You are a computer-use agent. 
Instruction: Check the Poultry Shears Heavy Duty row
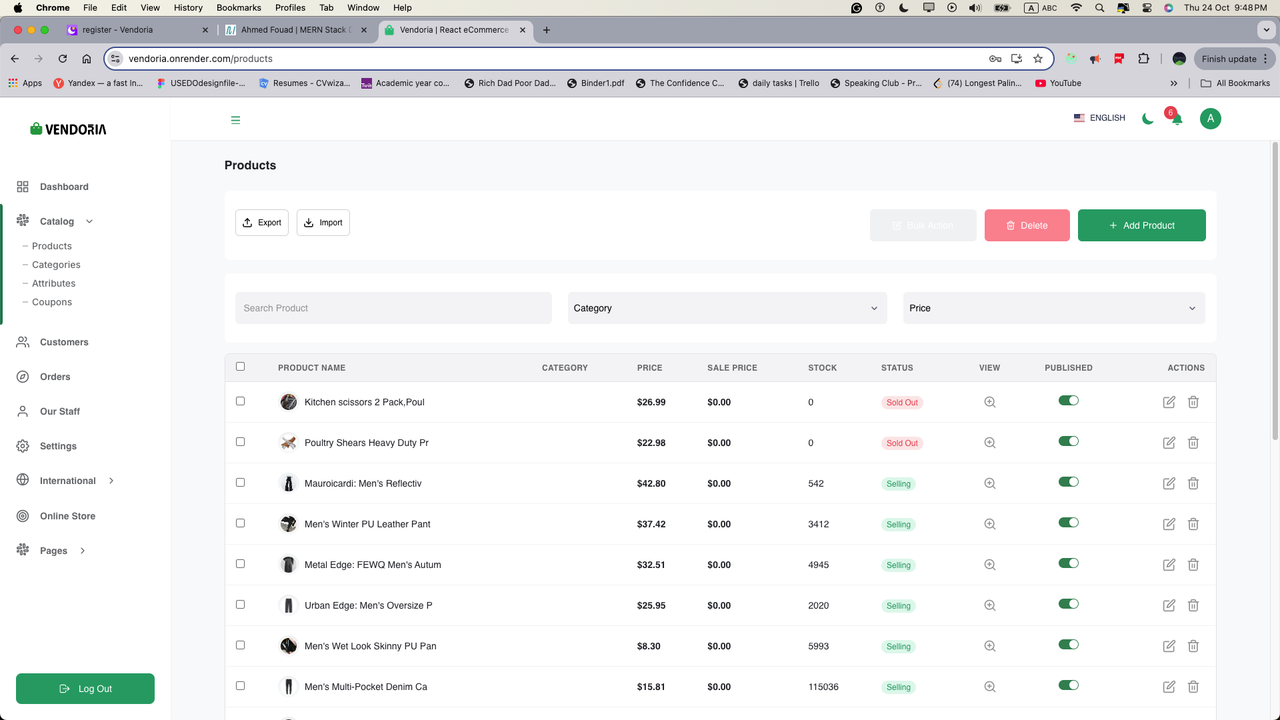(x=240, y=441)
